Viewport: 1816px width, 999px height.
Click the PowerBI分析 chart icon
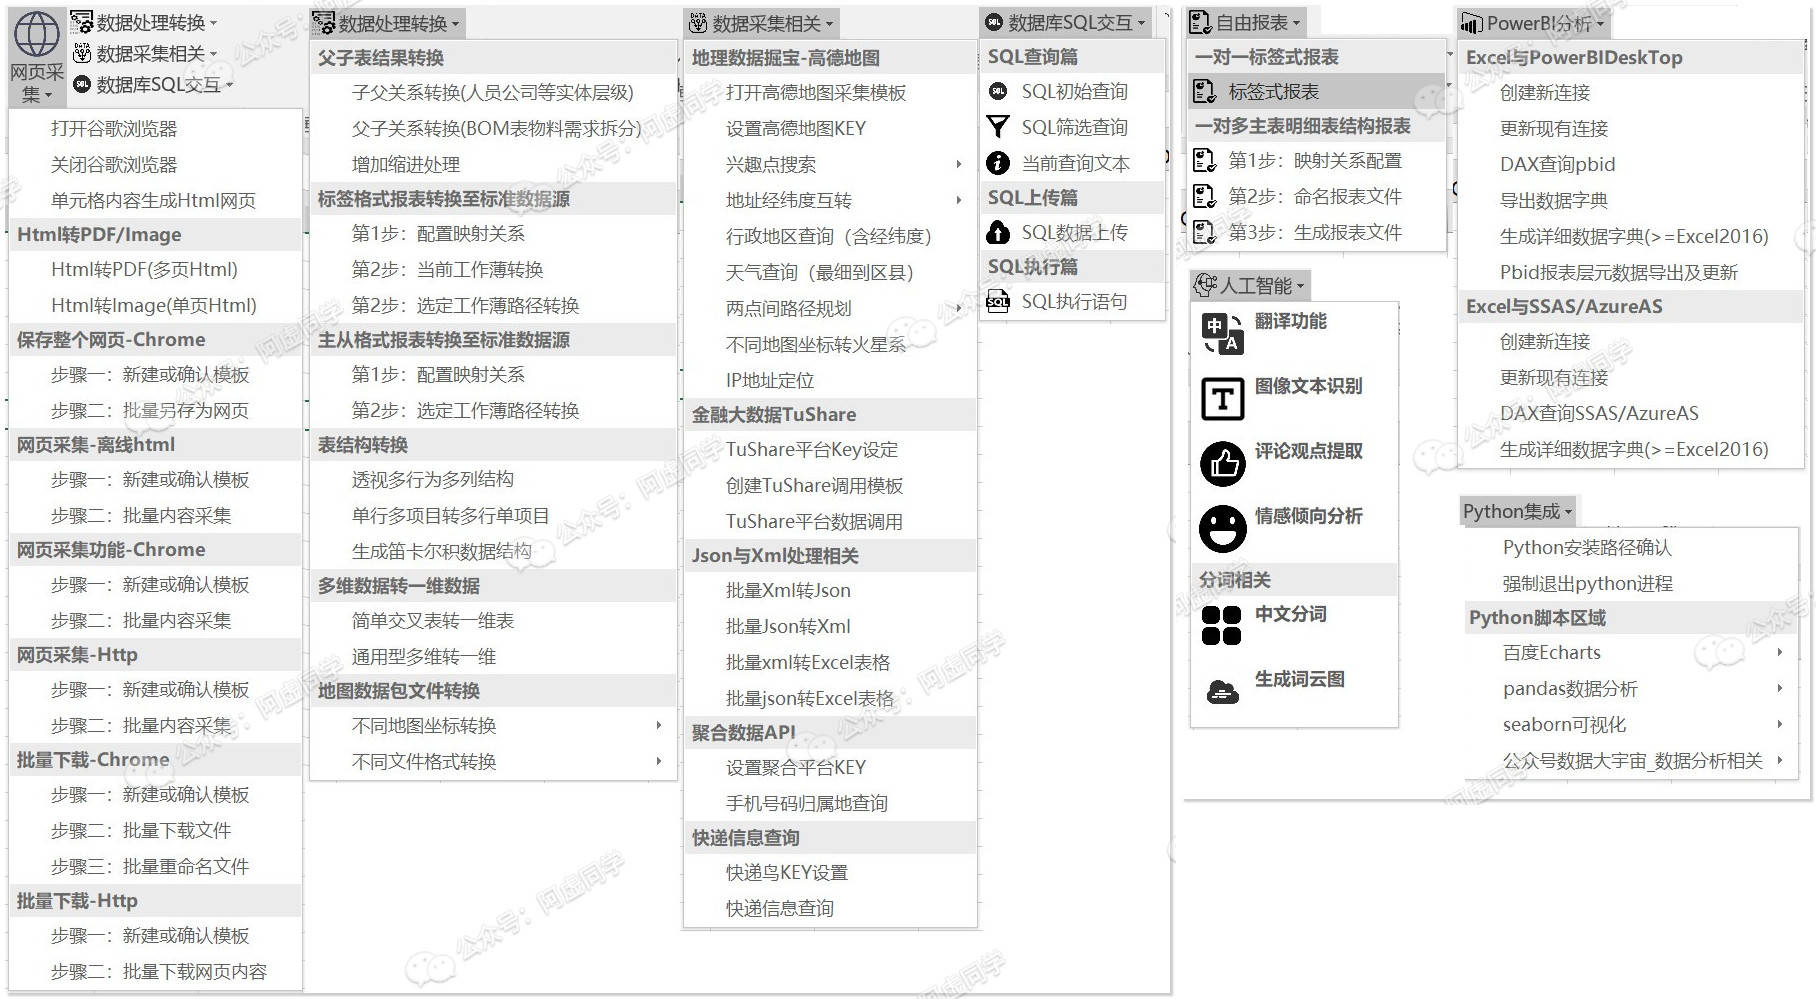coord(1471,23)
